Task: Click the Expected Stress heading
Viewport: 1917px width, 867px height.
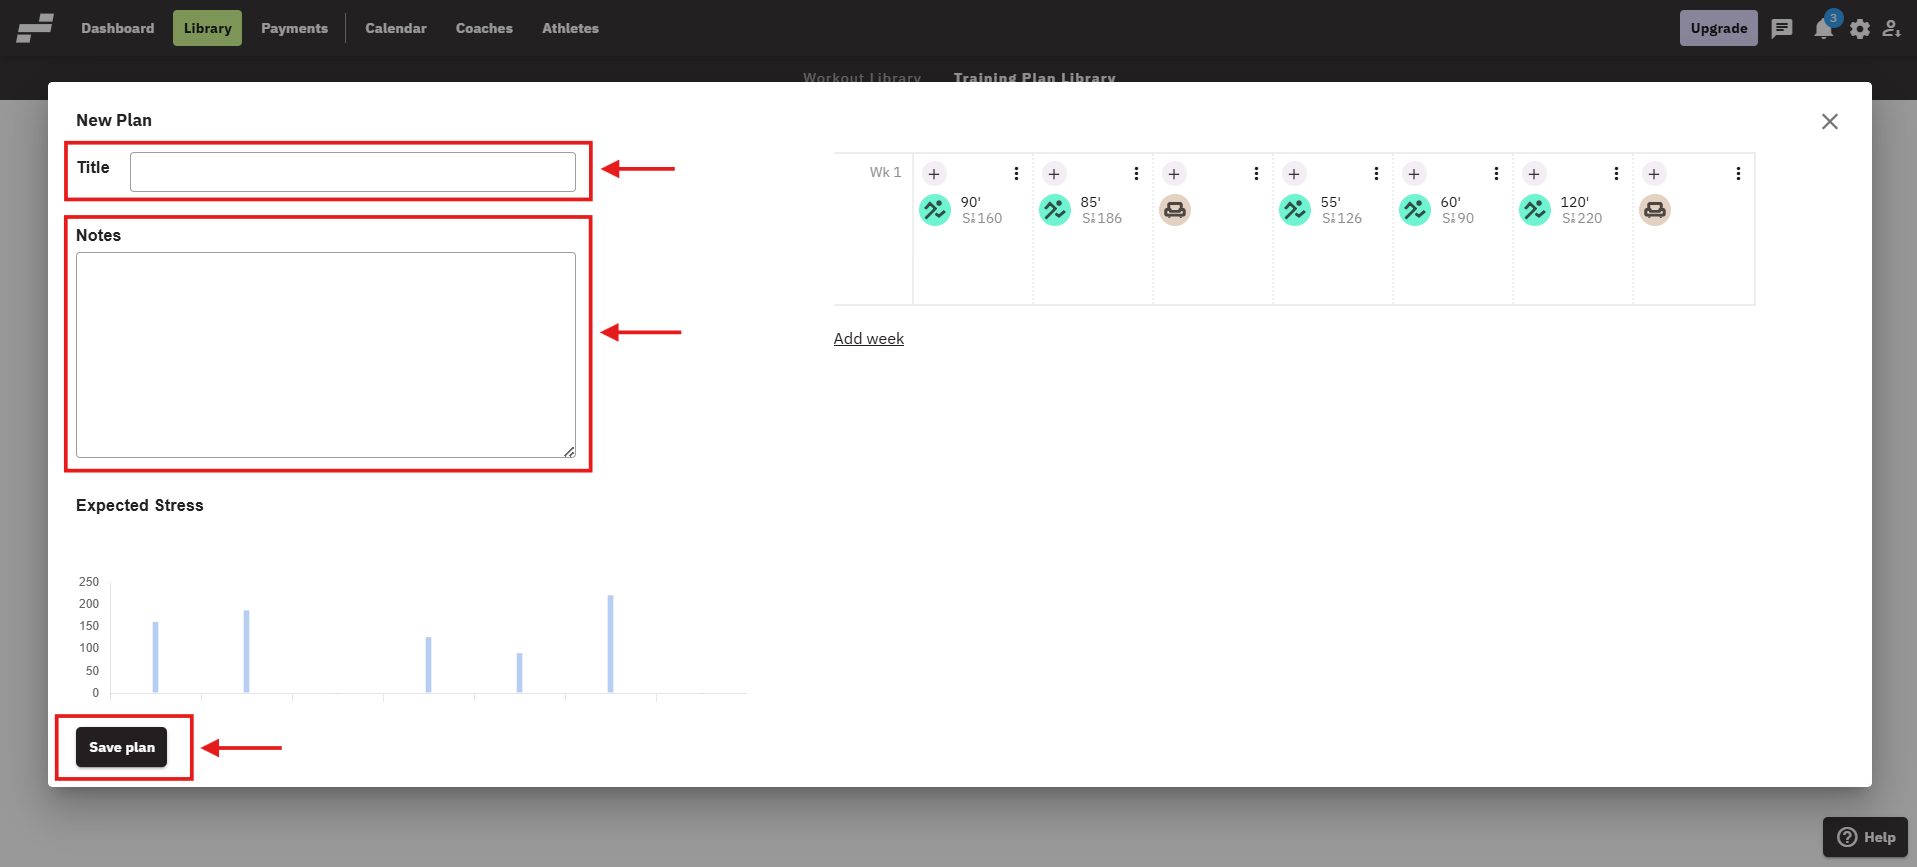Action: (140, 505)
